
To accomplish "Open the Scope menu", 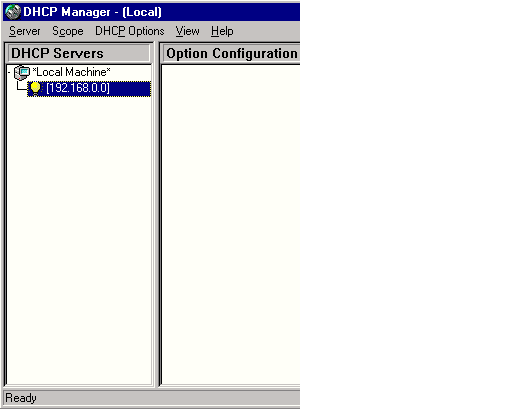I will pos(68,31).
